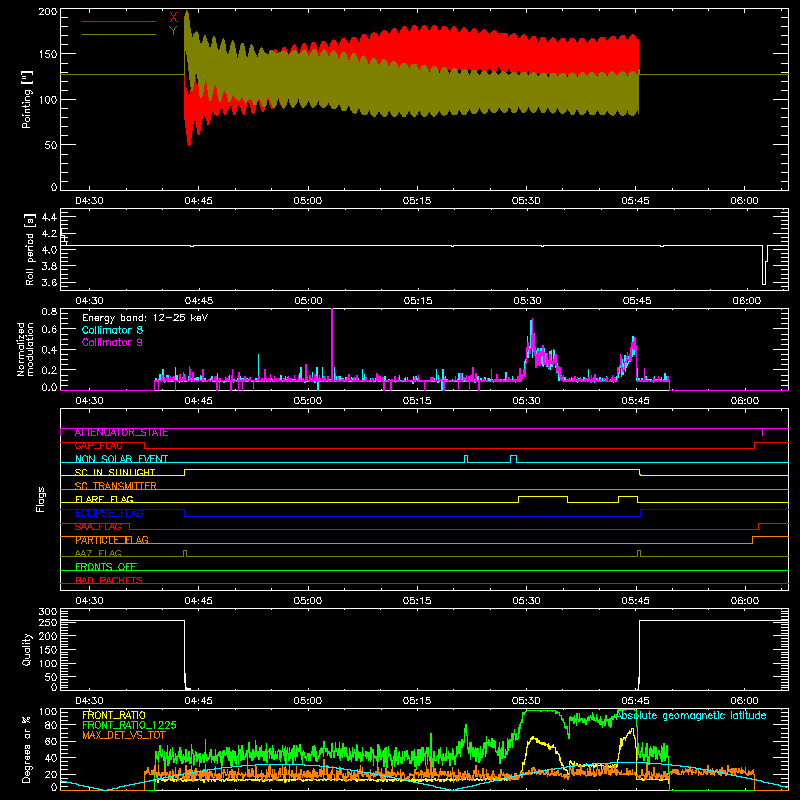The width and height of the screenshot is (800, 800).
Task: Click the SAA_FLAG label
Action: click(98, 527)
